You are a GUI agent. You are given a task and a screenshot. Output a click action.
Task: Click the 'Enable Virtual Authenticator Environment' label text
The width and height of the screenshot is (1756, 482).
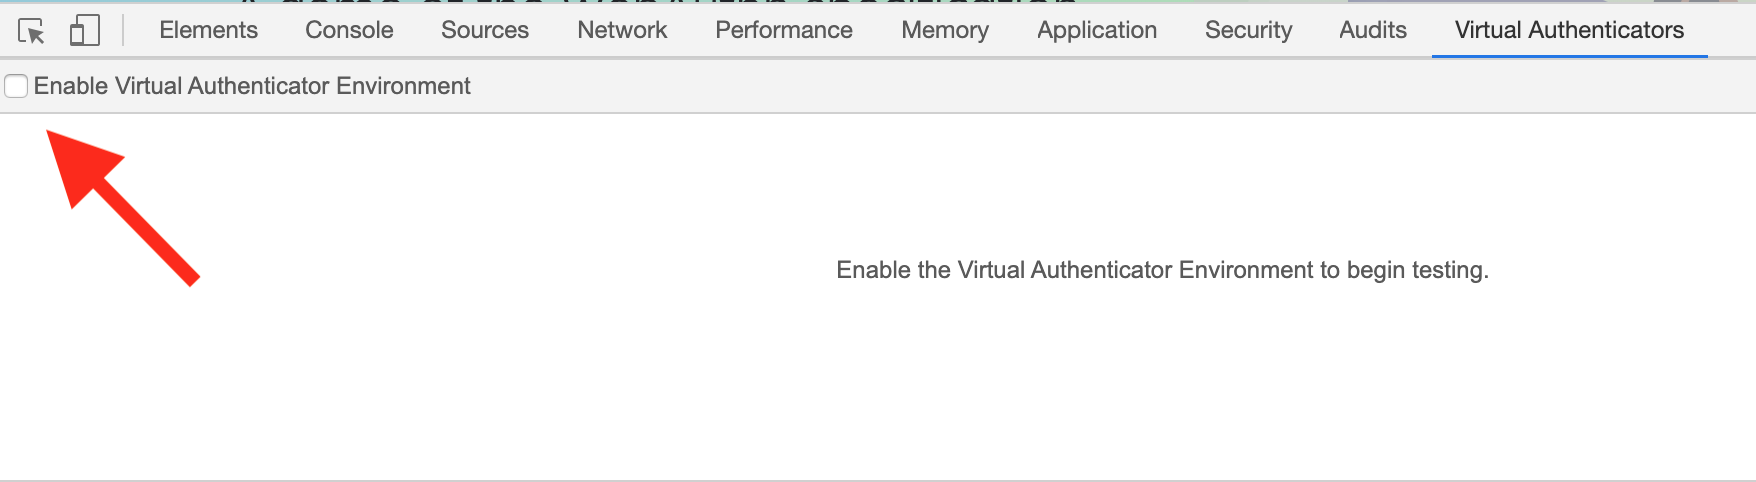pyautogui.click(x=252, y=86)
